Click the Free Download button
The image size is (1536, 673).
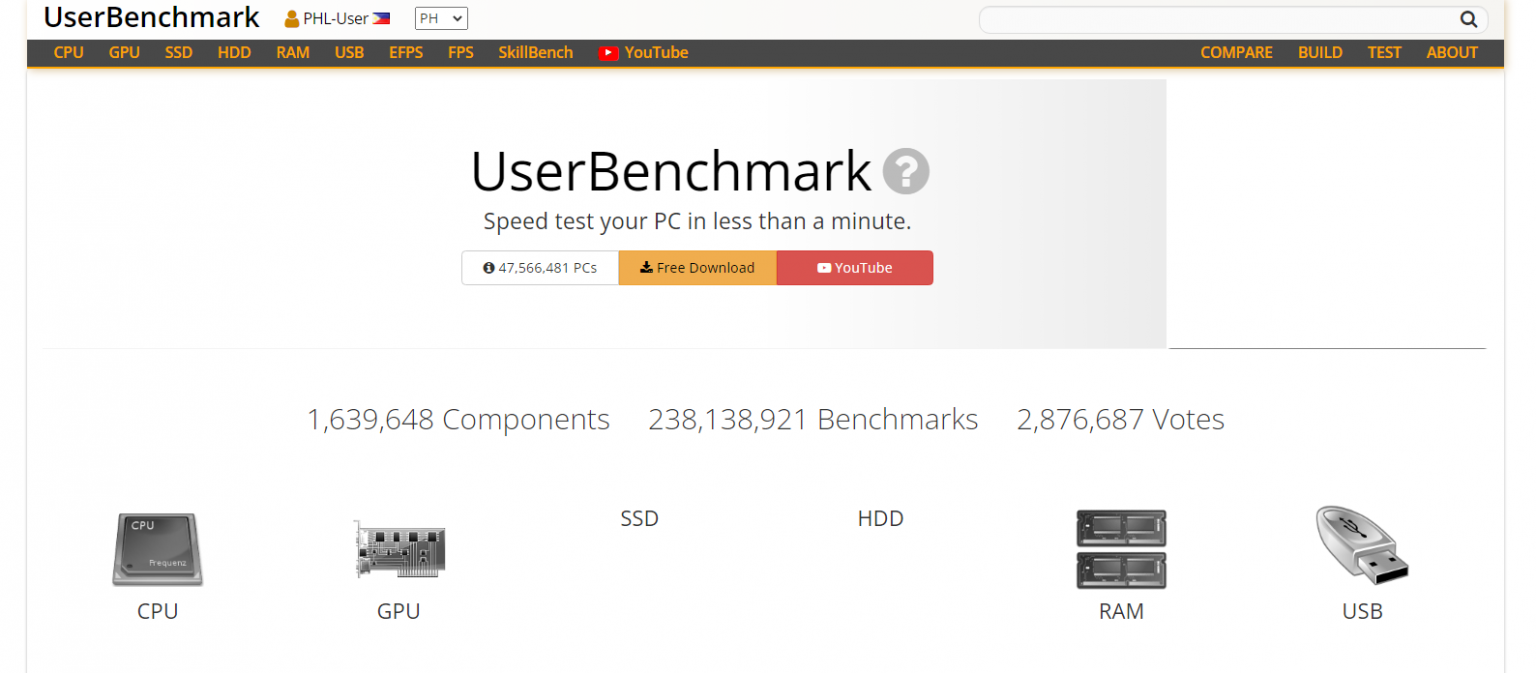697,267
